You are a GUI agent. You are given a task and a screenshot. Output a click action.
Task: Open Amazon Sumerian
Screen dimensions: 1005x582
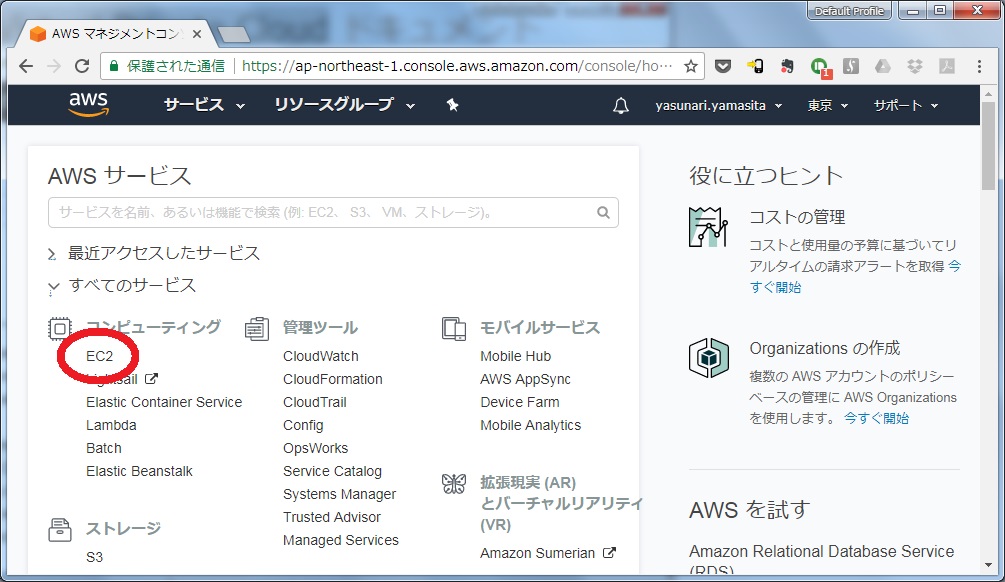tap(537, 553)
